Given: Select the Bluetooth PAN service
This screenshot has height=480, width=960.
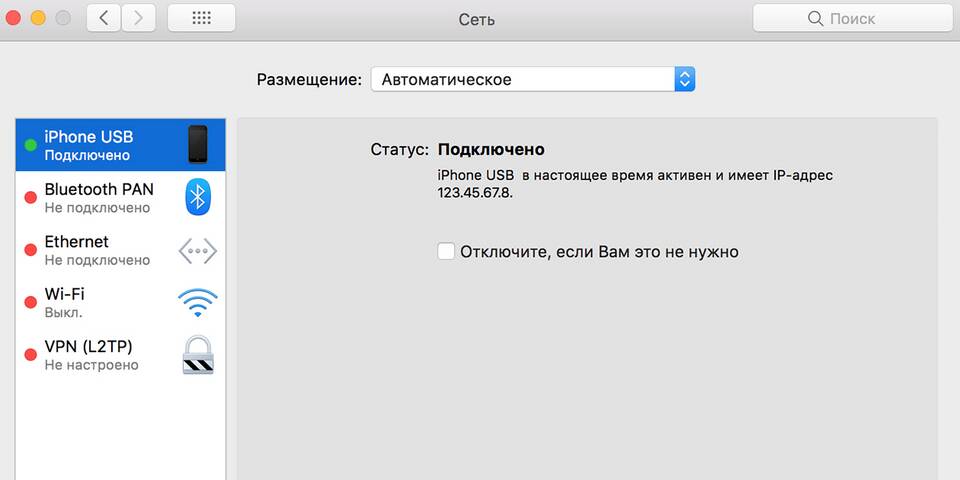Looking at the screenshot, I should [121, 198].
